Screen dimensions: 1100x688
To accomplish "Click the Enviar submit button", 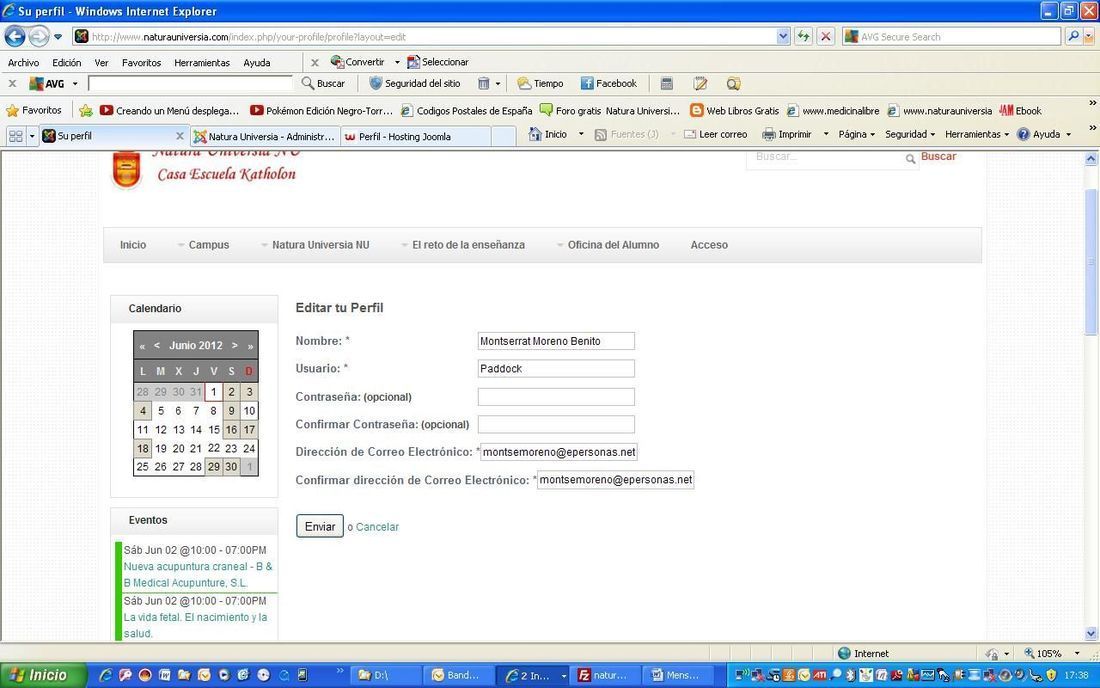I will [x=320, y=526].
